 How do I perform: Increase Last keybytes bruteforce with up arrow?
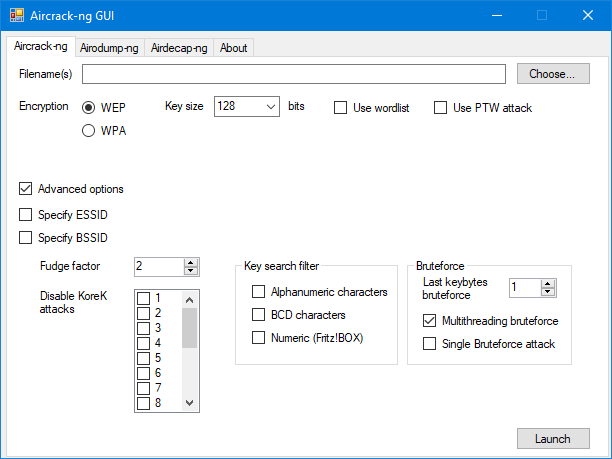pos(548,284)
